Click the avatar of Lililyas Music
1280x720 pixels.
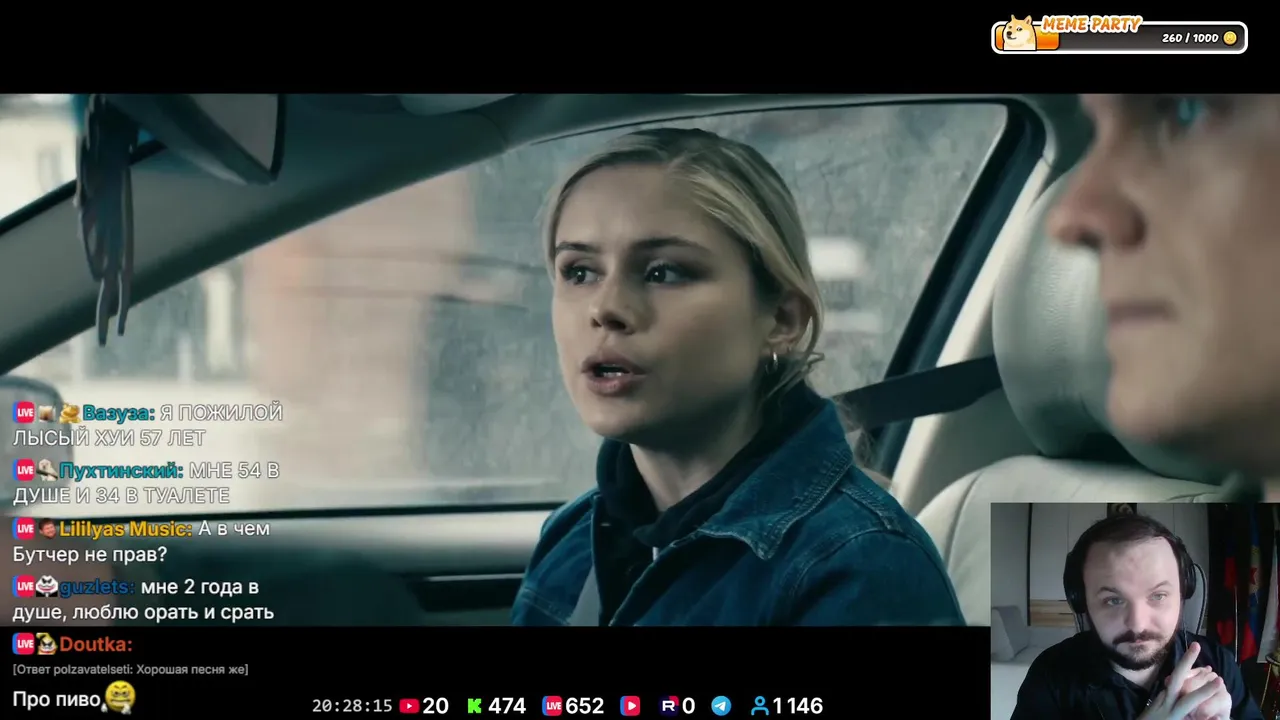click(x=48, y=528)
